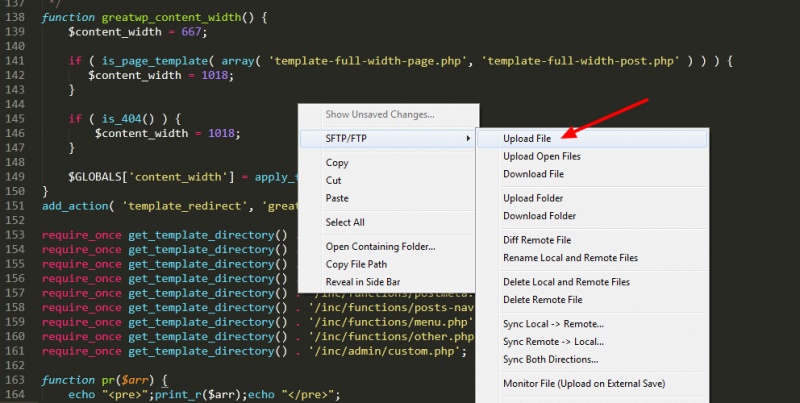The image size is (800, 403).
Task: Click Upload Open Files menu entry
Action: pos(541,156)
